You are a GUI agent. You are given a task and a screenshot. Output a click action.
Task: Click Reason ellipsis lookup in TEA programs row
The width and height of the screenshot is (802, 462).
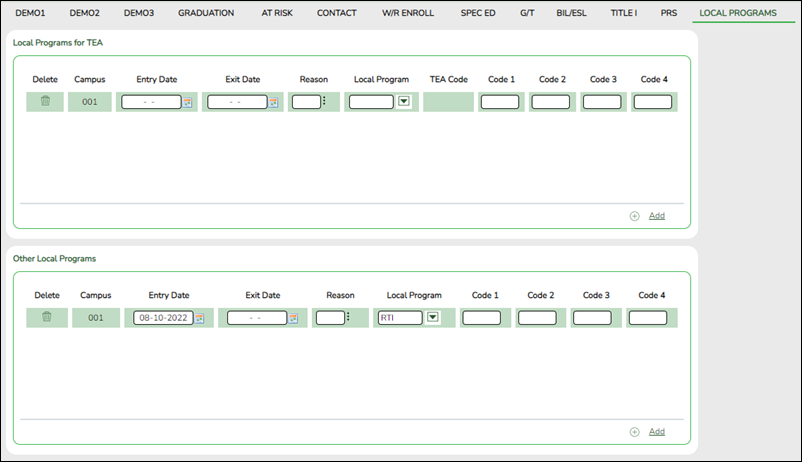(324, 101)
